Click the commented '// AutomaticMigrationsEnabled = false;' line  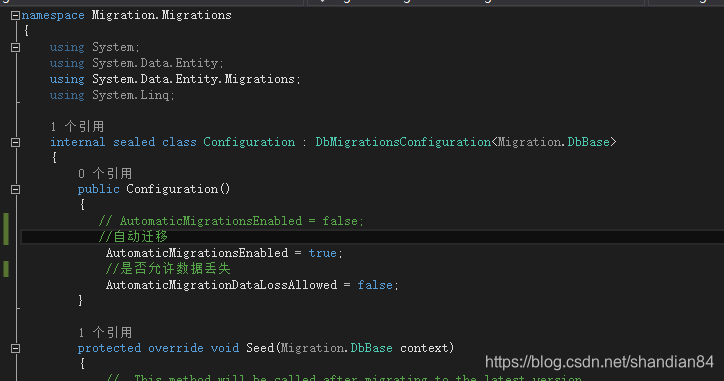coord(231,221)
